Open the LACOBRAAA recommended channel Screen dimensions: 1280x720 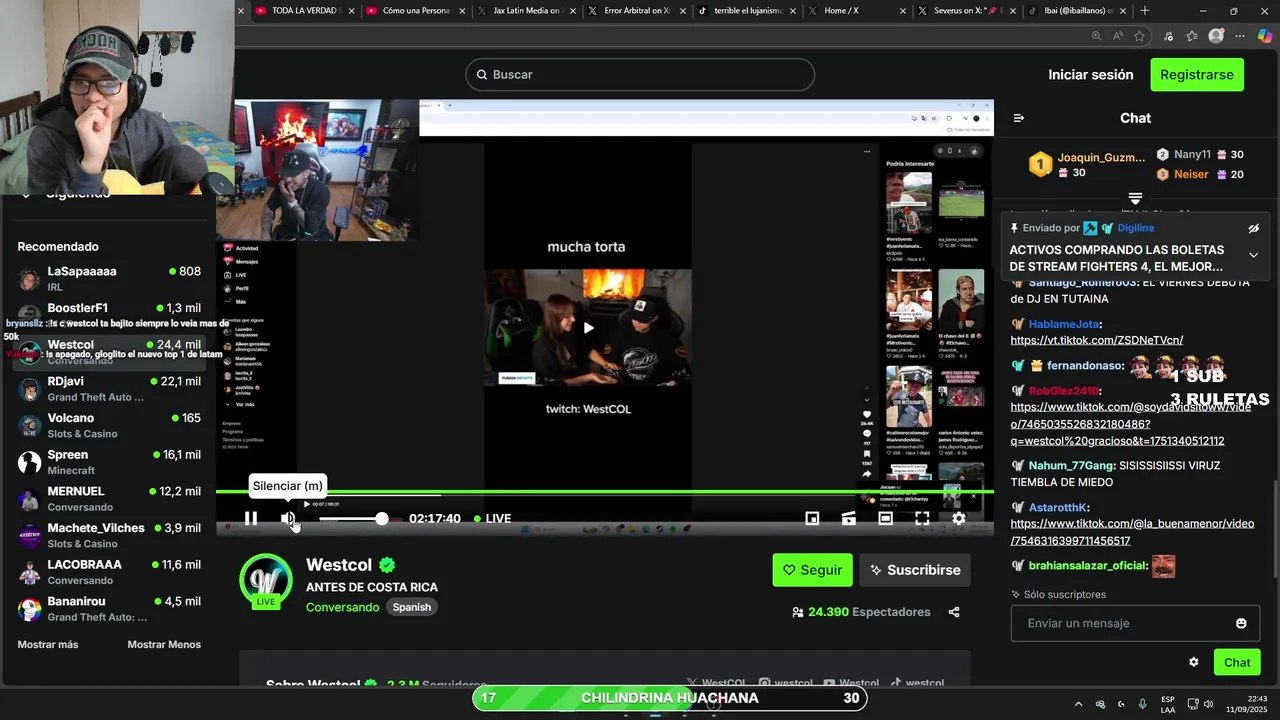[x=108, y=572]
